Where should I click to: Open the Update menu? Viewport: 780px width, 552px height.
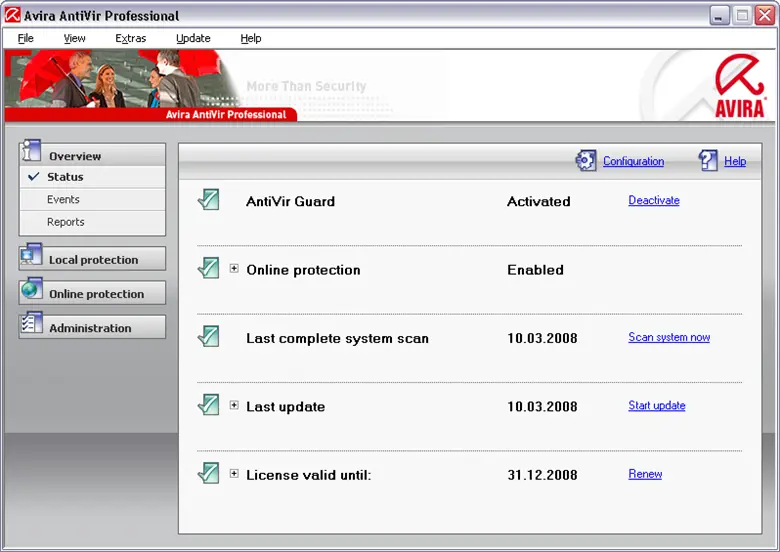pos(193,38)
